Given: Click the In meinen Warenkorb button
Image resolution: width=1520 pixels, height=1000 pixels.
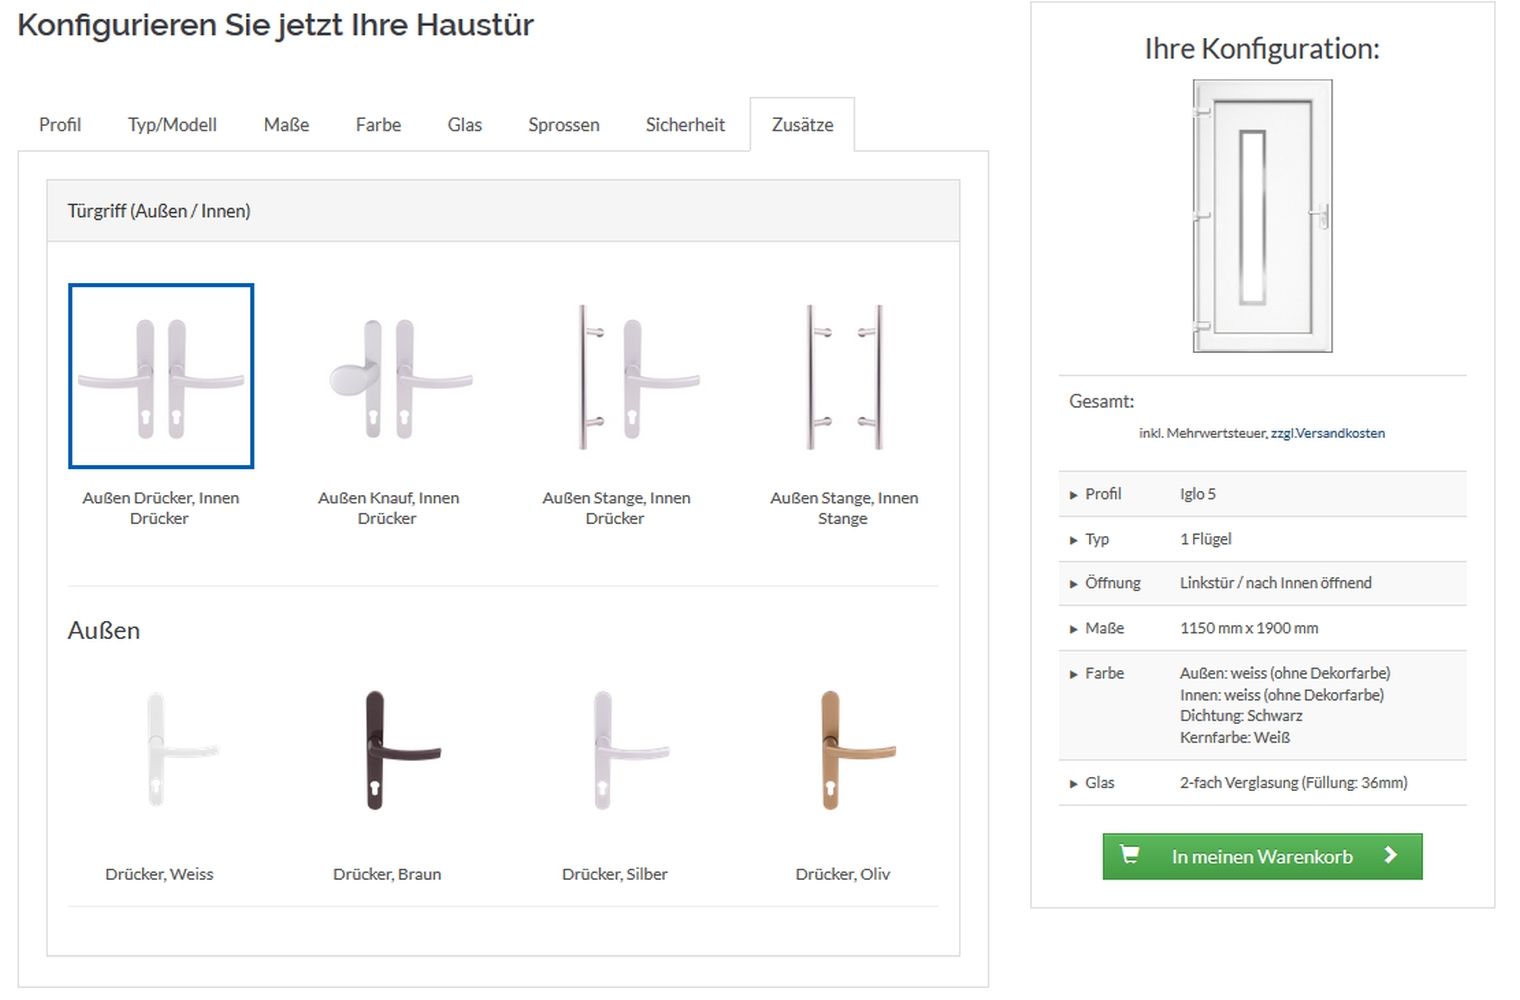Looking at the screenshot, I should coord(1262,857).
